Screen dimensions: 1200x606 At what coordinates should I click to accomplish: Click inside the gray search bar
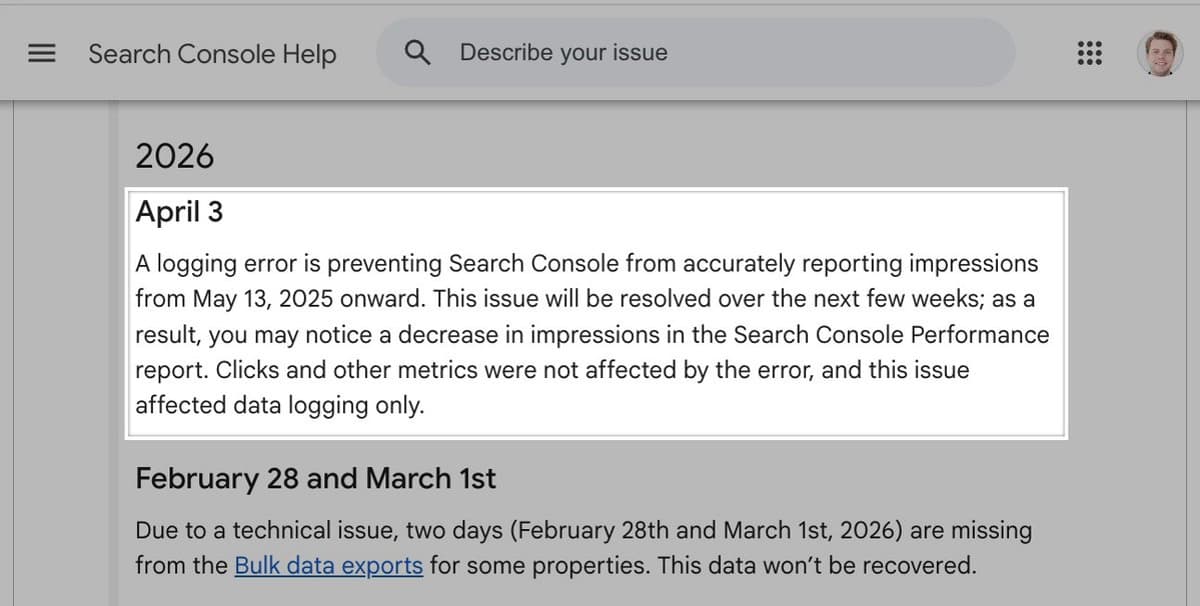(x=700, y=52)
